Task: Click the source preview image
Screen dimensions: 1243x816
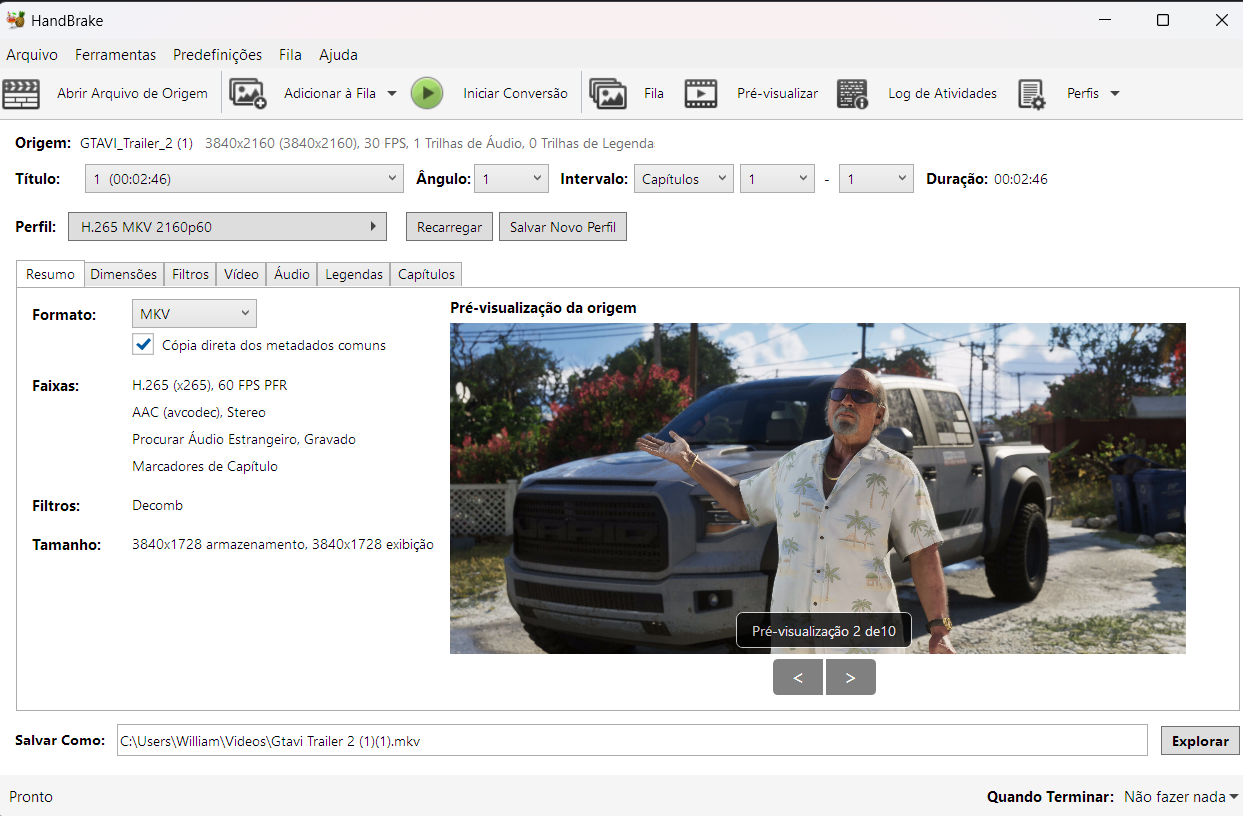Action: click(x=818, y=488)
